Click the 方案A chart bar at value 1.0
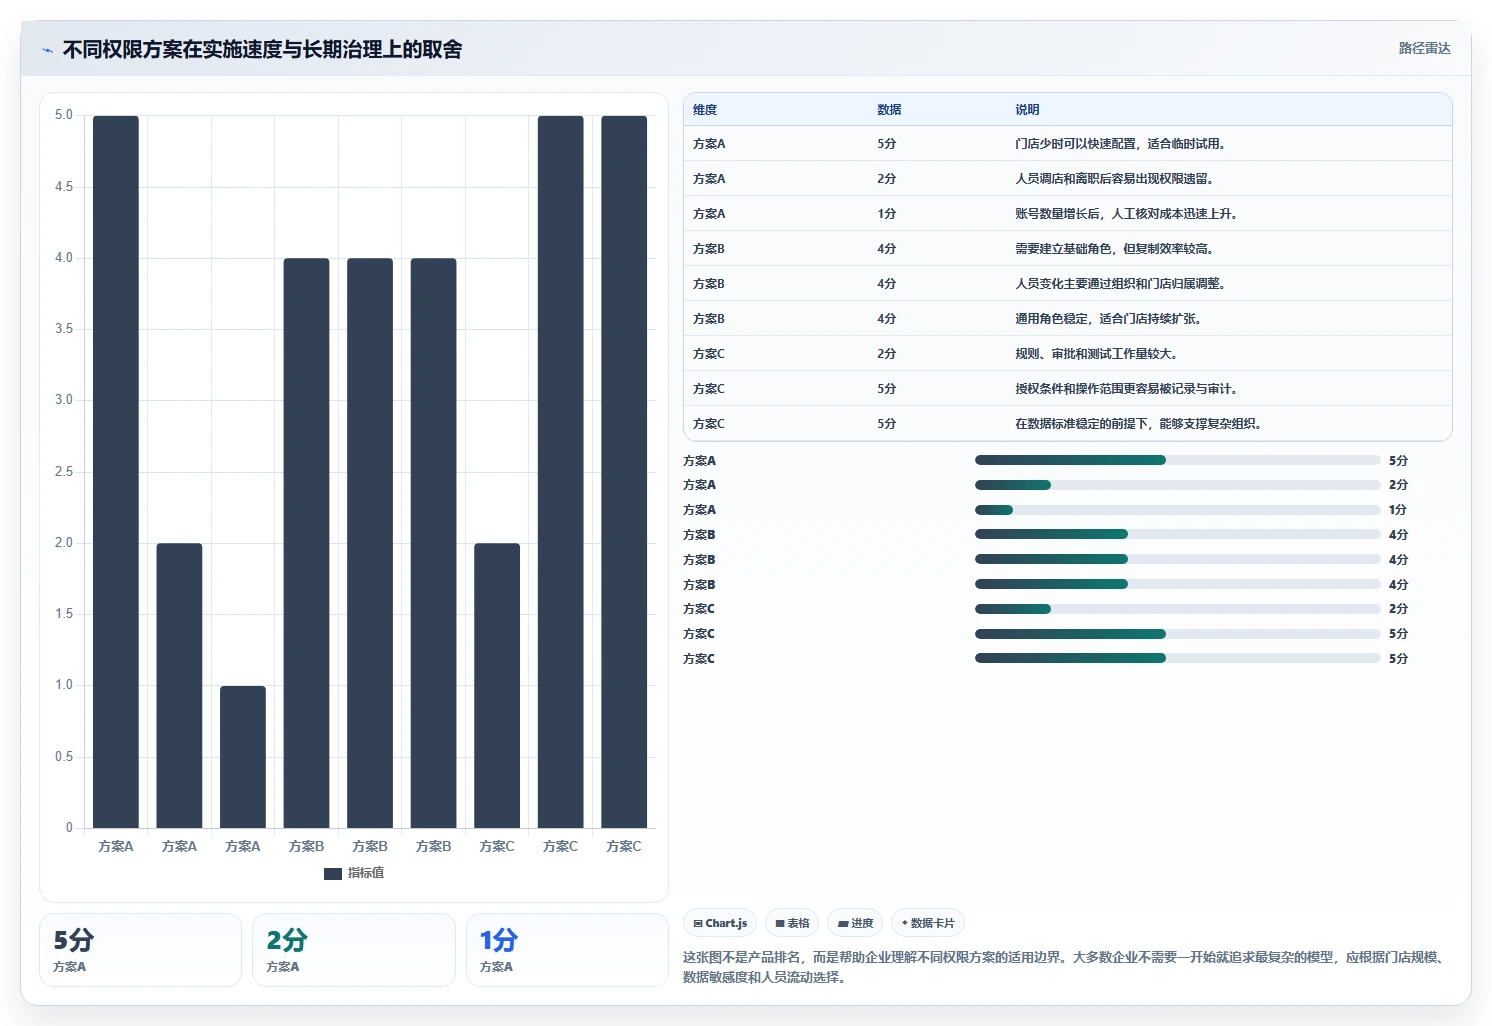The image size is (1492, 1026). click(x=243, y=757)
